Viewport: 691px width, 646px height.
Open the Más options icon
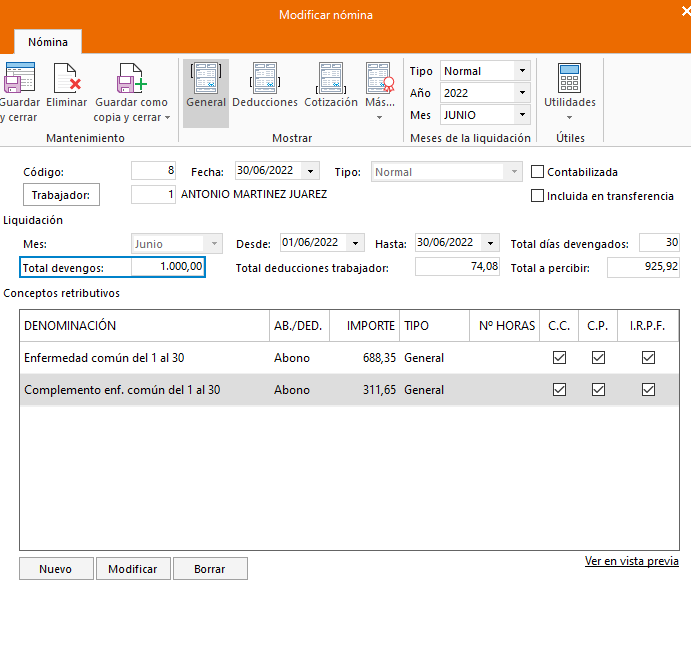379,78
